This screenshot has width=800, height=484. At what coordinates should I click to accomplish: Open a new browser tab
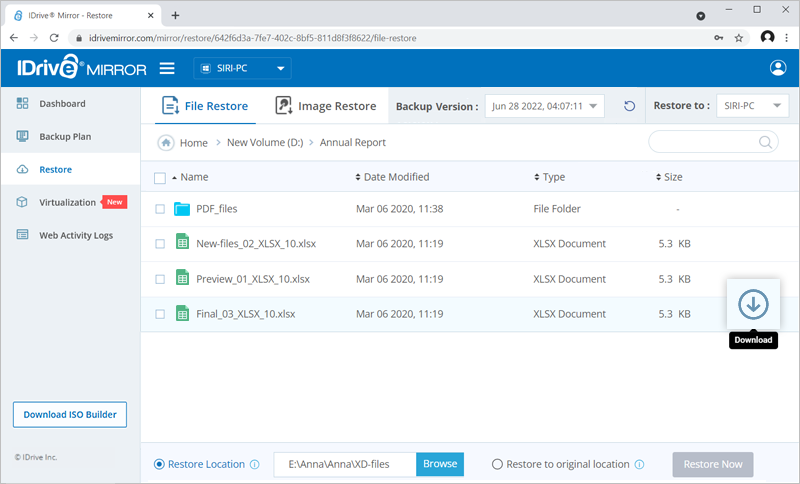click(x=175, y=15)
